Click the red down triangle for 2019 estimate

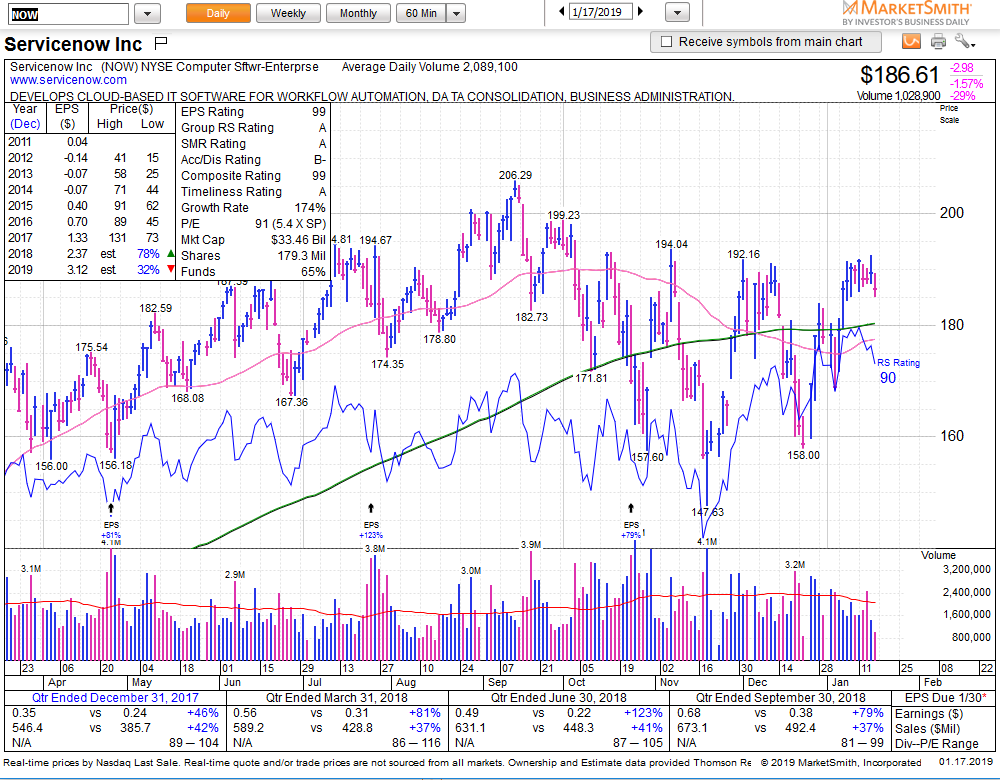(170, 270)
